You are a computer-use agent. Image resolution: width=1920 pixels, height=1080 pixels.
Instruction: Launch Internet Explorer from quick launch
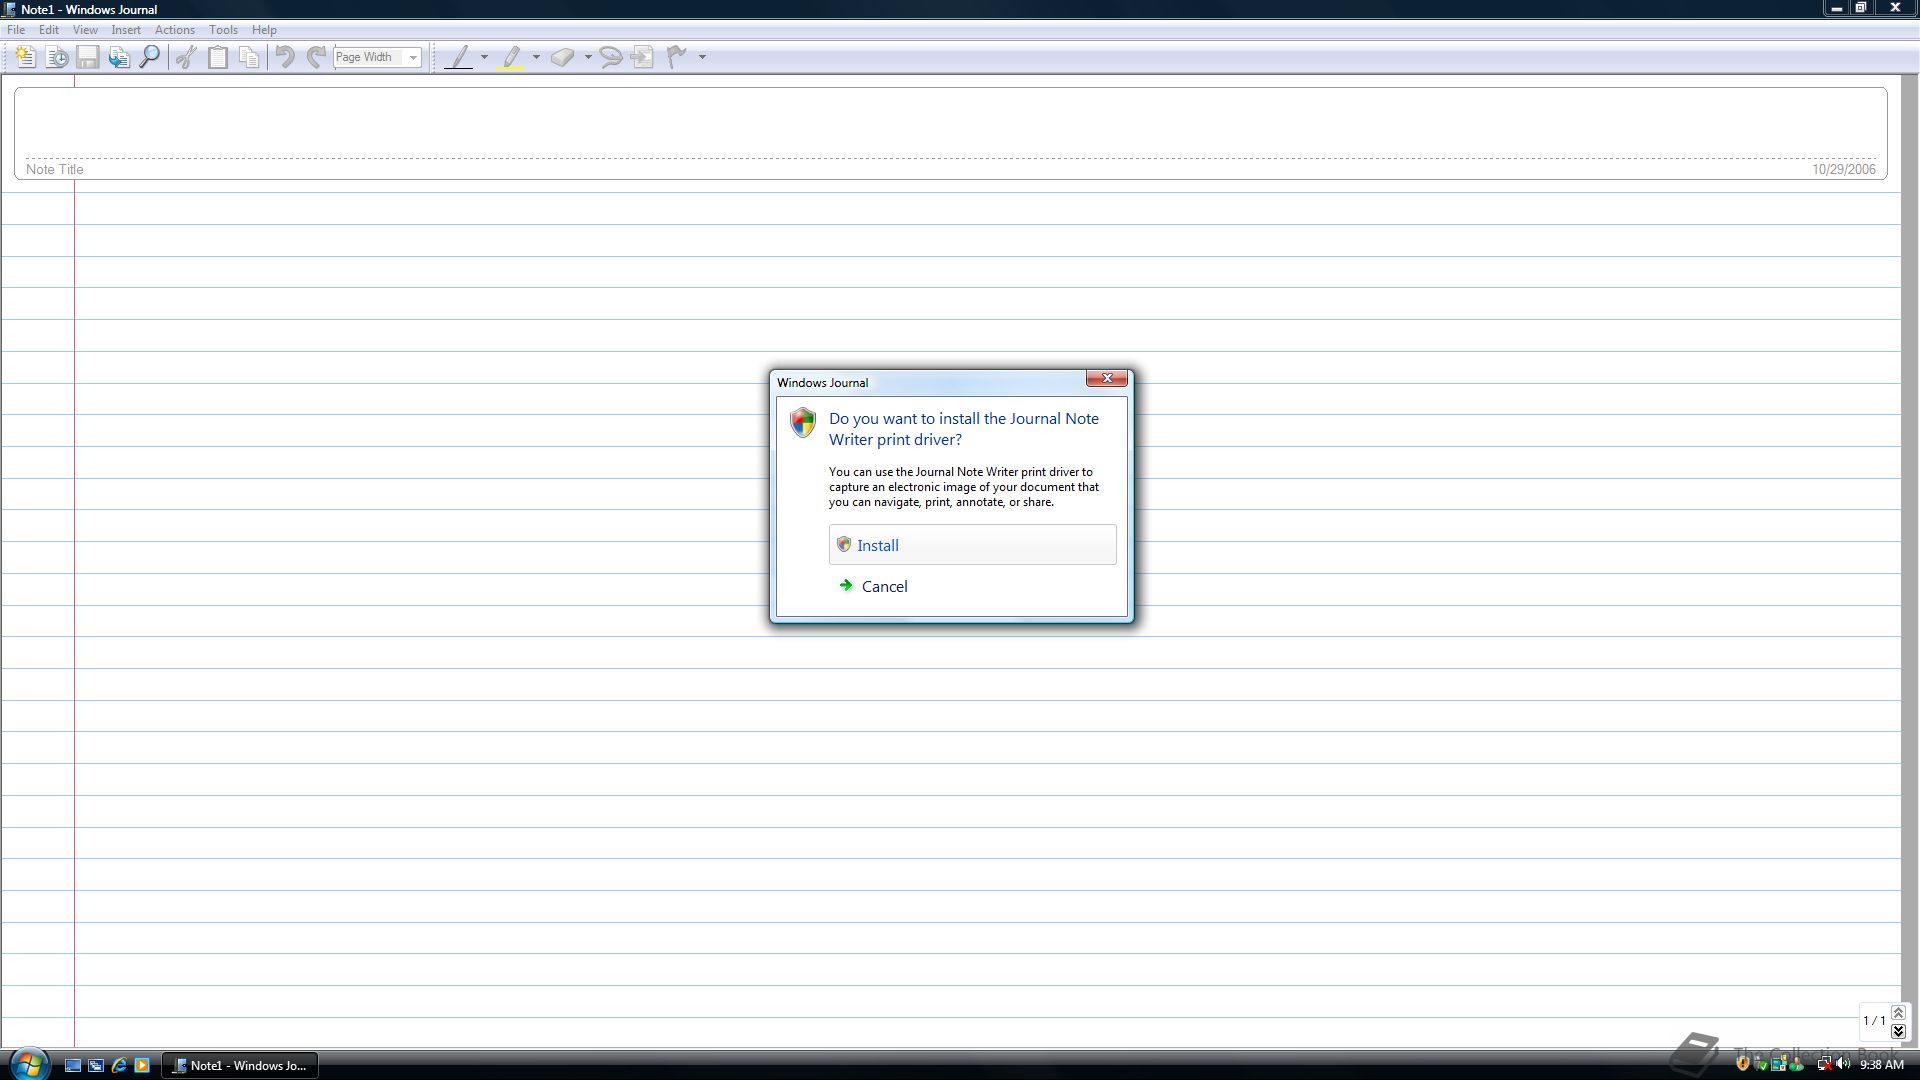119,1065
